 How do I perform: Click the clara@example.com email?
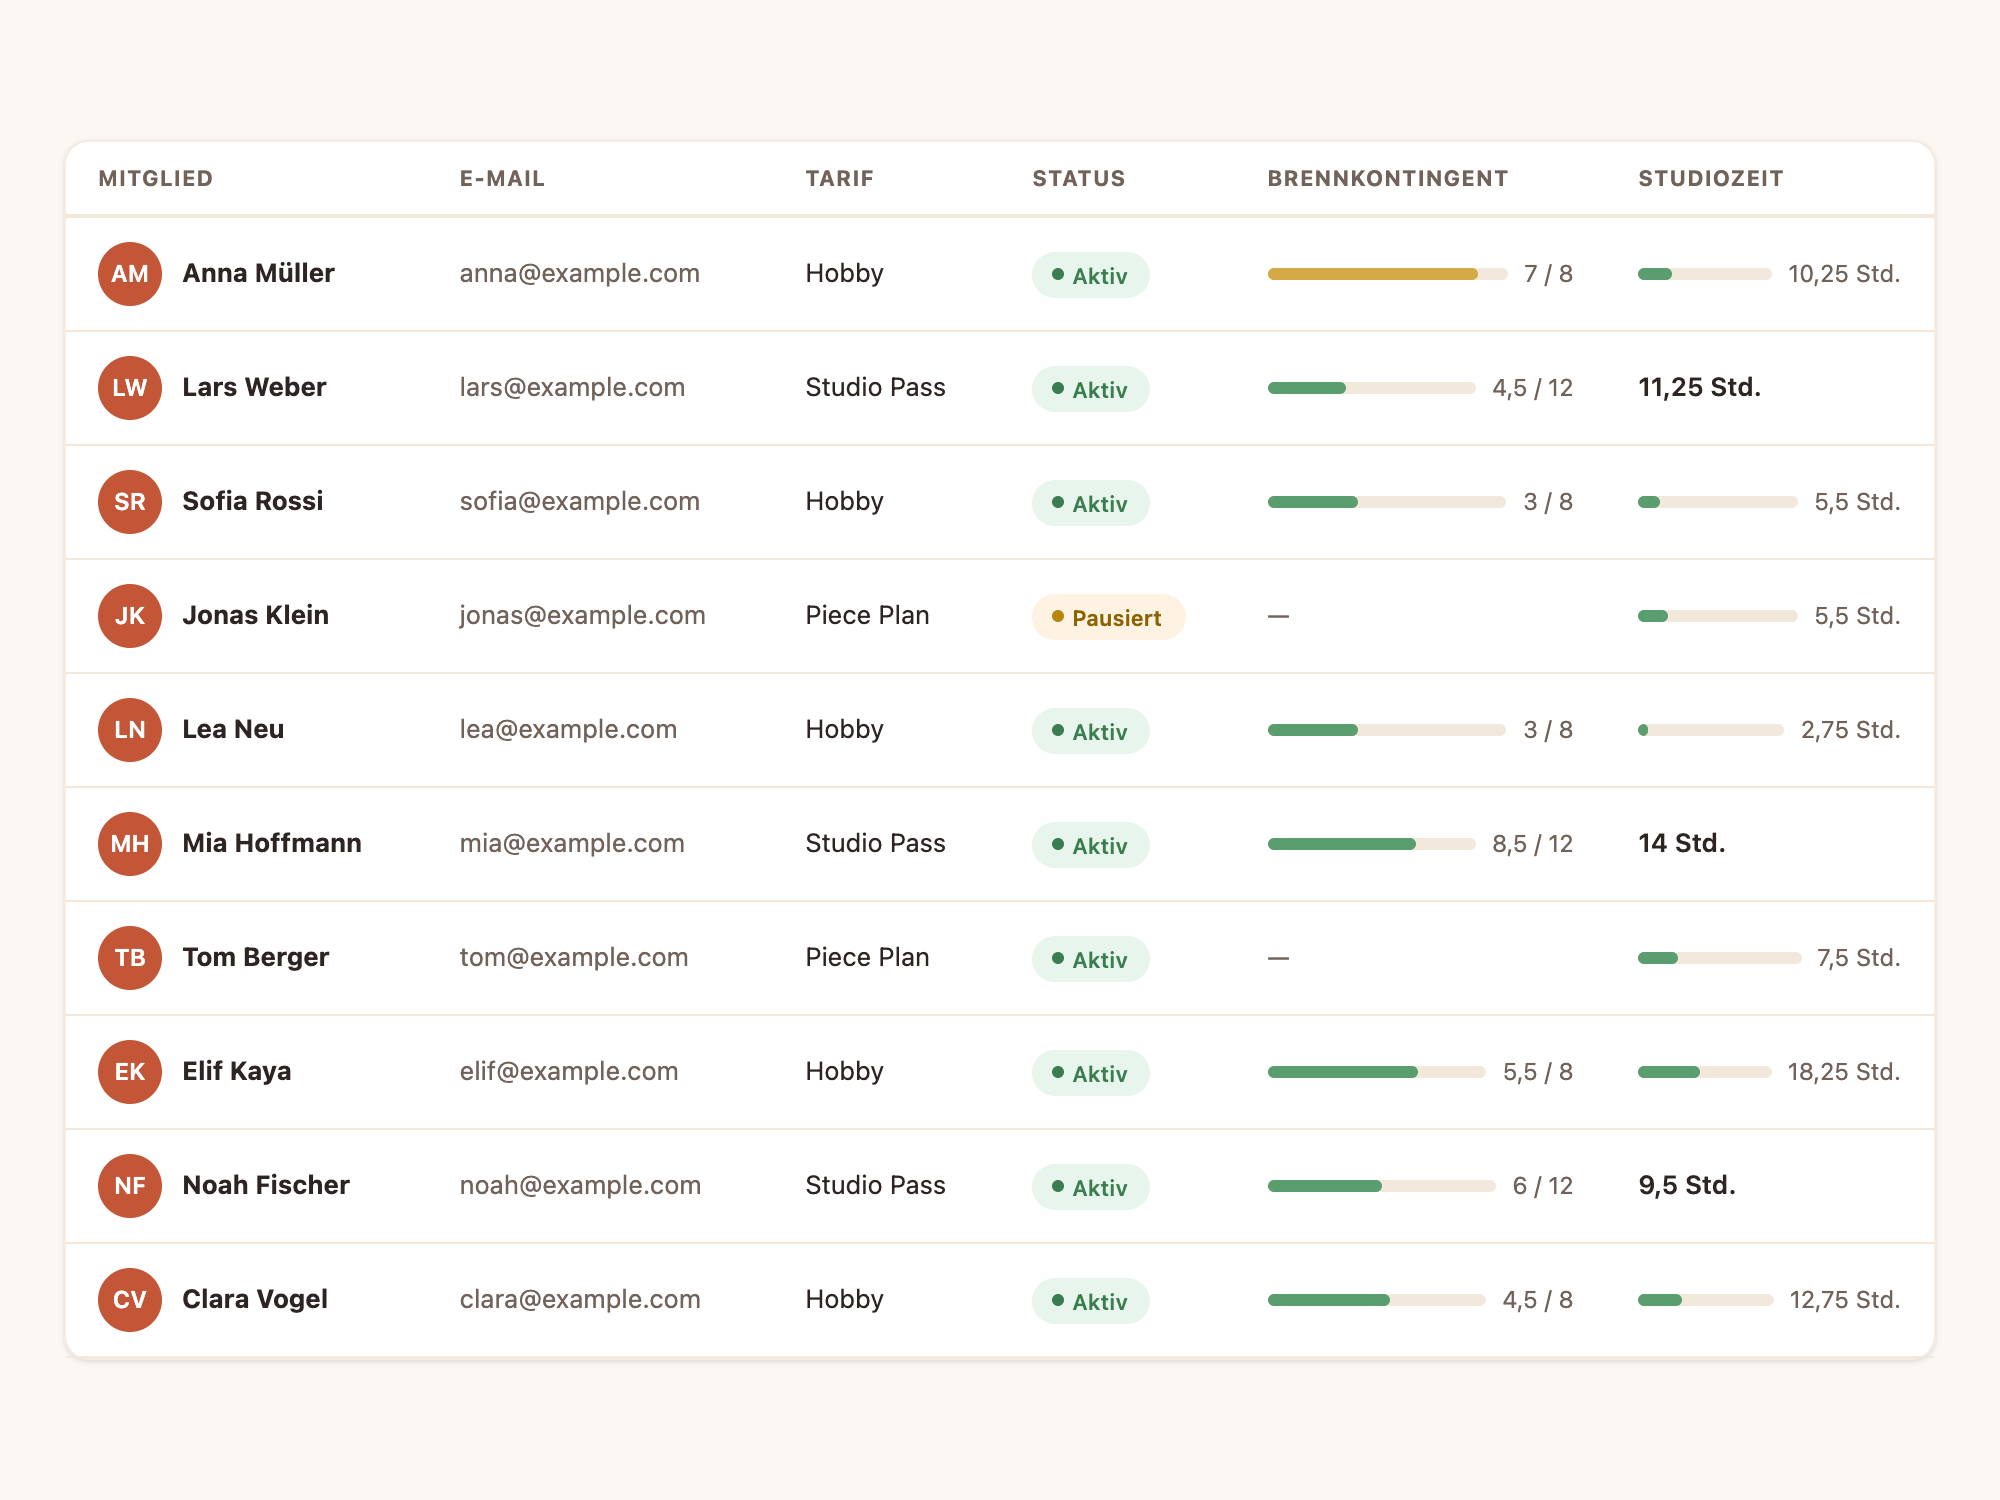tap(580, 1300)
